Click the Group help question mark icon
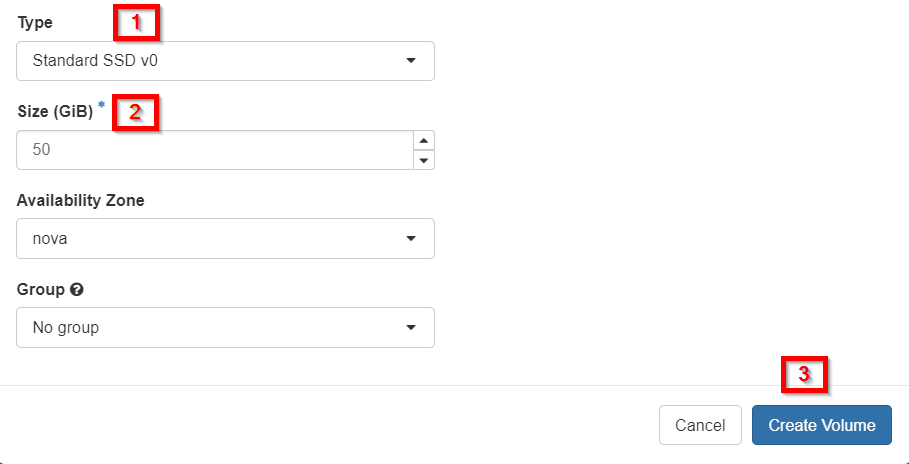This screenshot has width=909, height=464. 77,290
